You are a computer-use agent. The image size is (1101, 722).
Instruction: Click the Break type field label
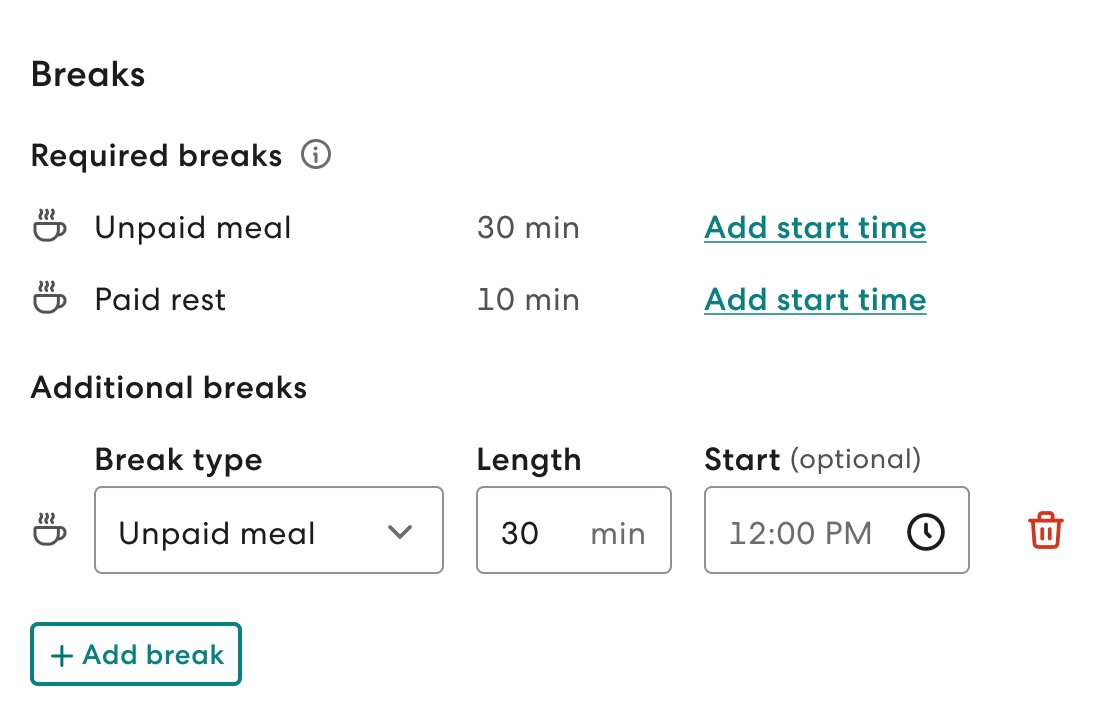tap(178, 460)
